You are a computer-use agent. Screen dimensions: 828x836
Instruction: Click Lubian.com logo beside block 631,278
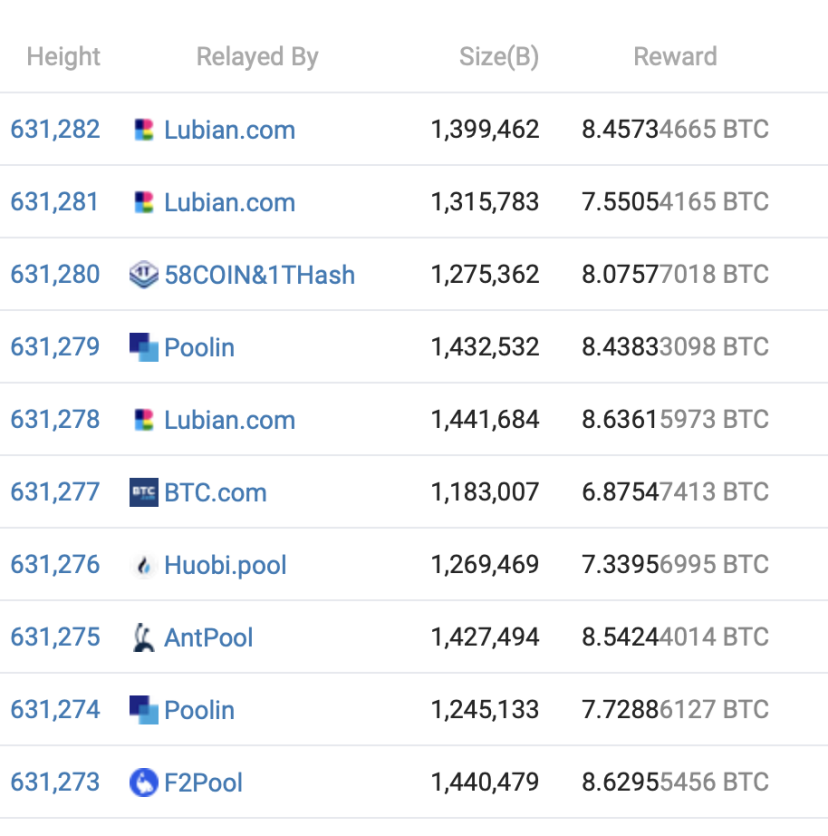[x=144, y=420]
